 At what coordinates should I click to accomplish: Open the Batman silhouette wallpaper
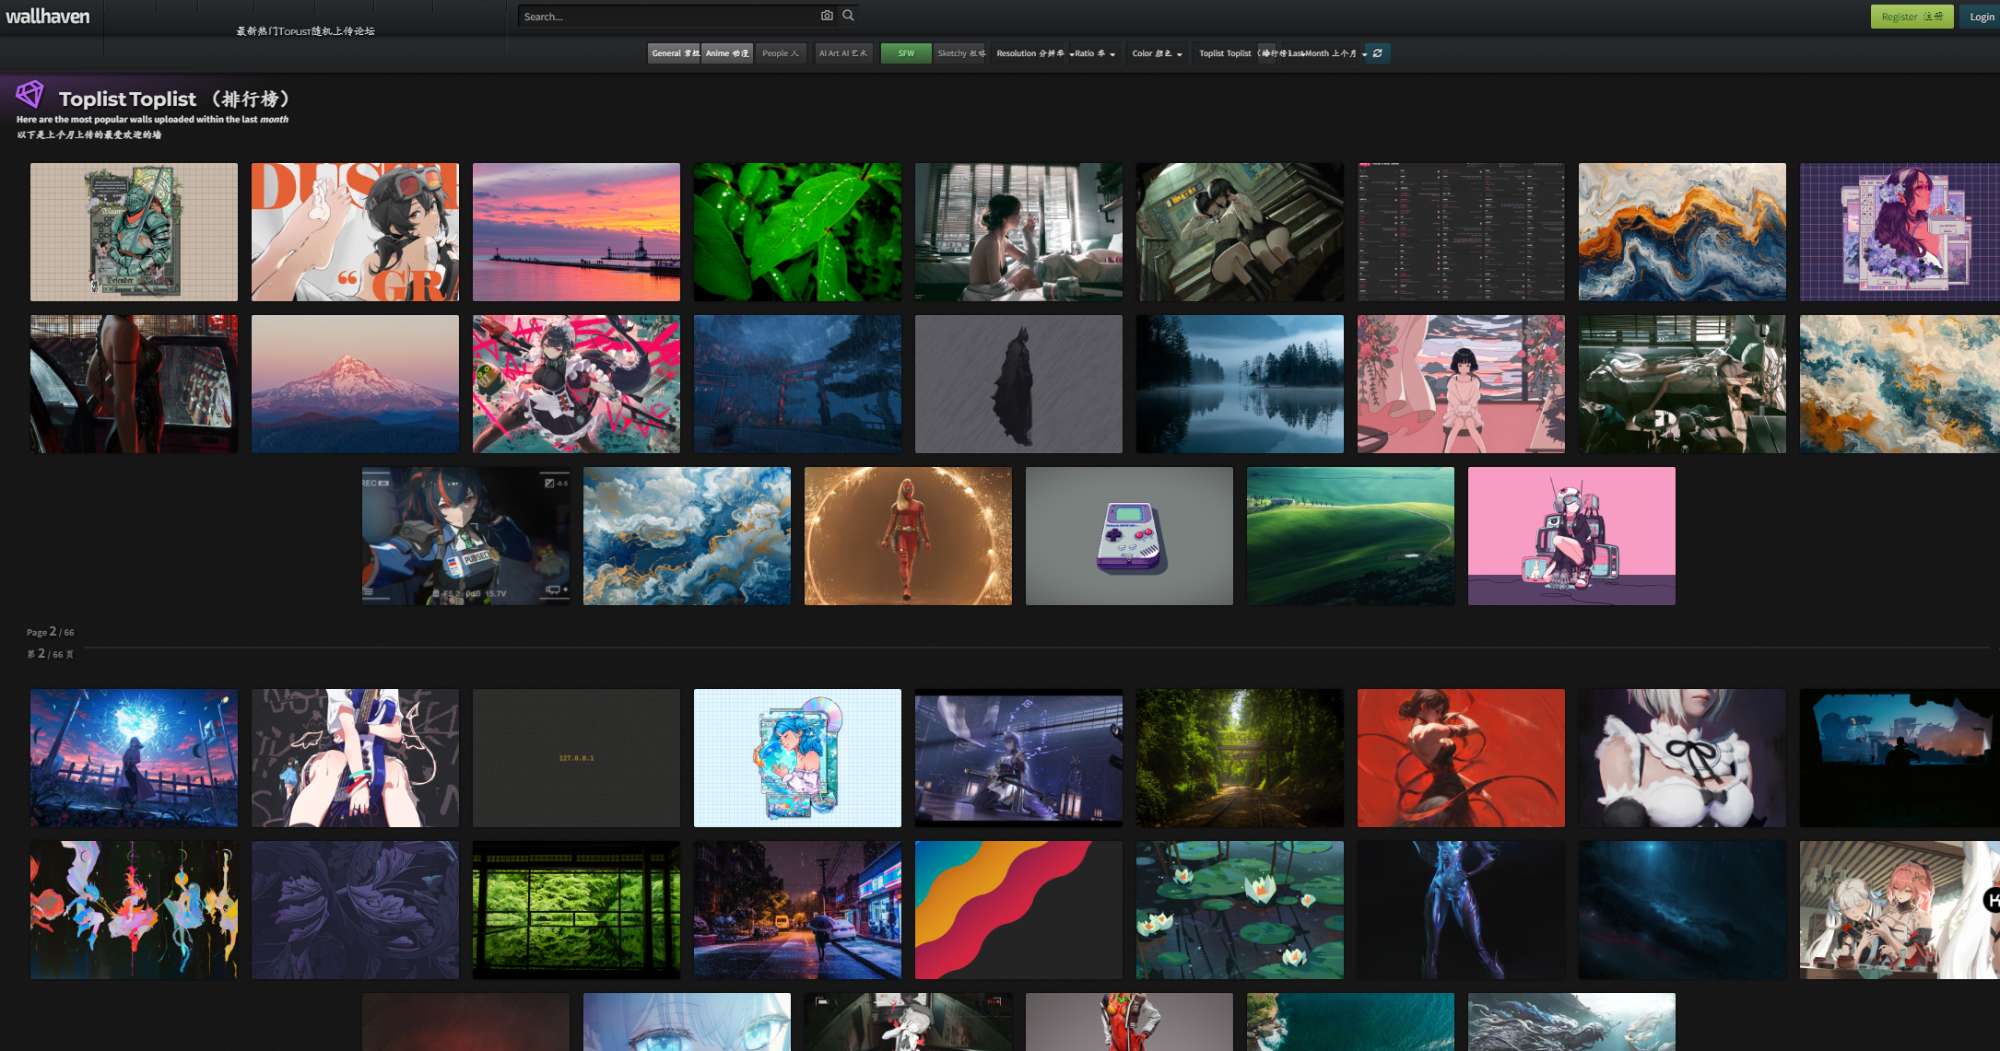click(x=1018, y=384)
